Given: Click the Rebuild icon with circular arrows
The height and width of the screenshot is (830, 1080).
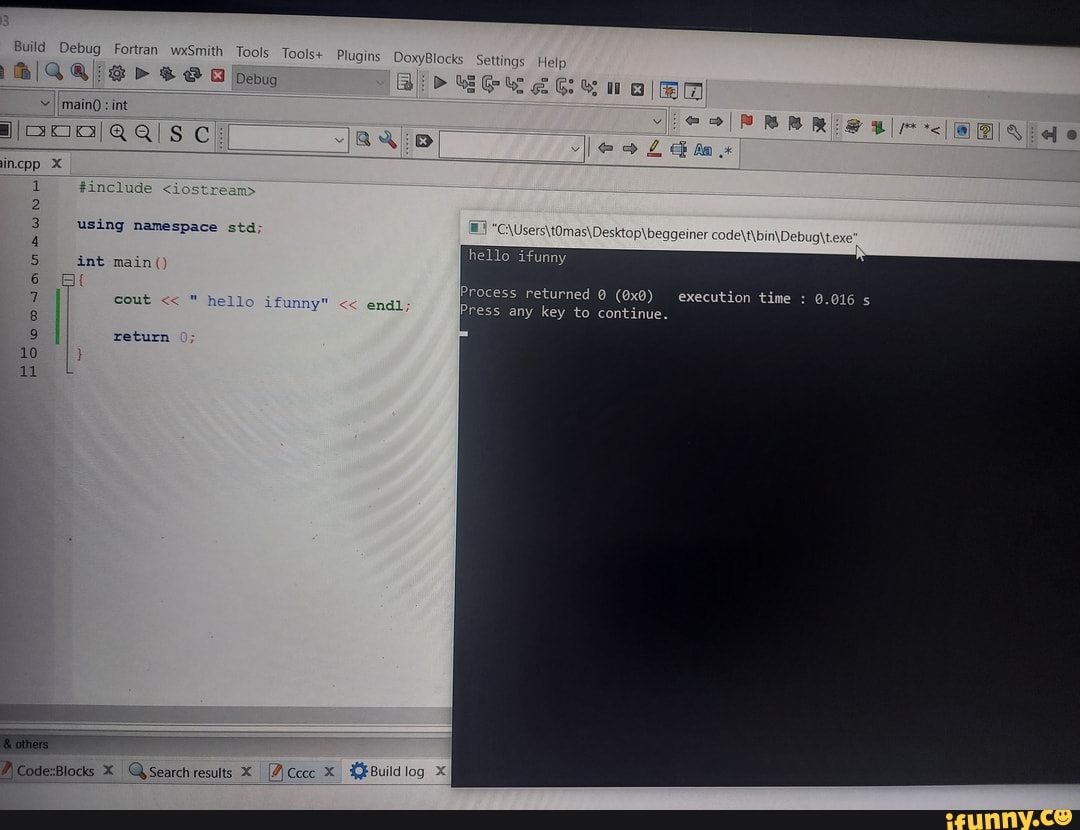Looking at the screenshot, I should click(192, 74).
